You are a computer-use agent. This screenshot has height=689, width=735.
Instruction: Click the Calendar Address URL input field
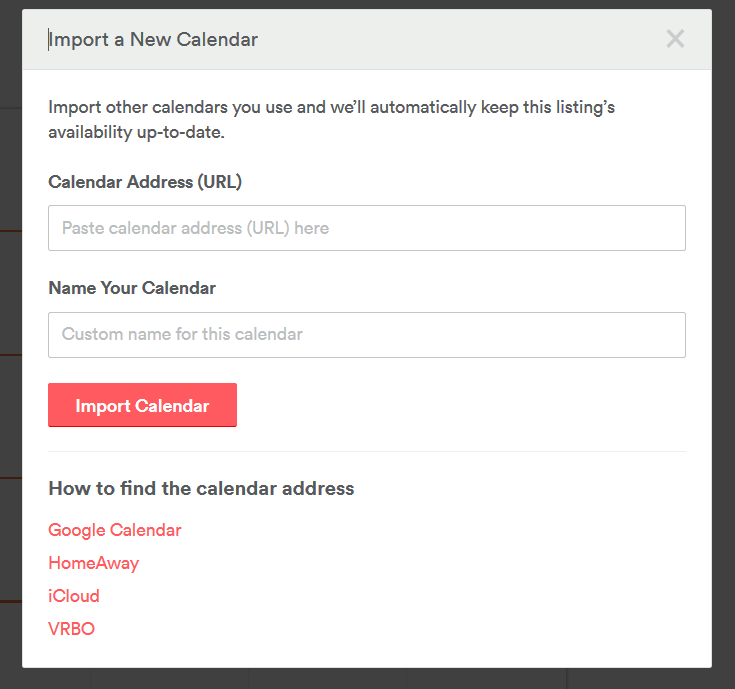[x=366, y=228]
